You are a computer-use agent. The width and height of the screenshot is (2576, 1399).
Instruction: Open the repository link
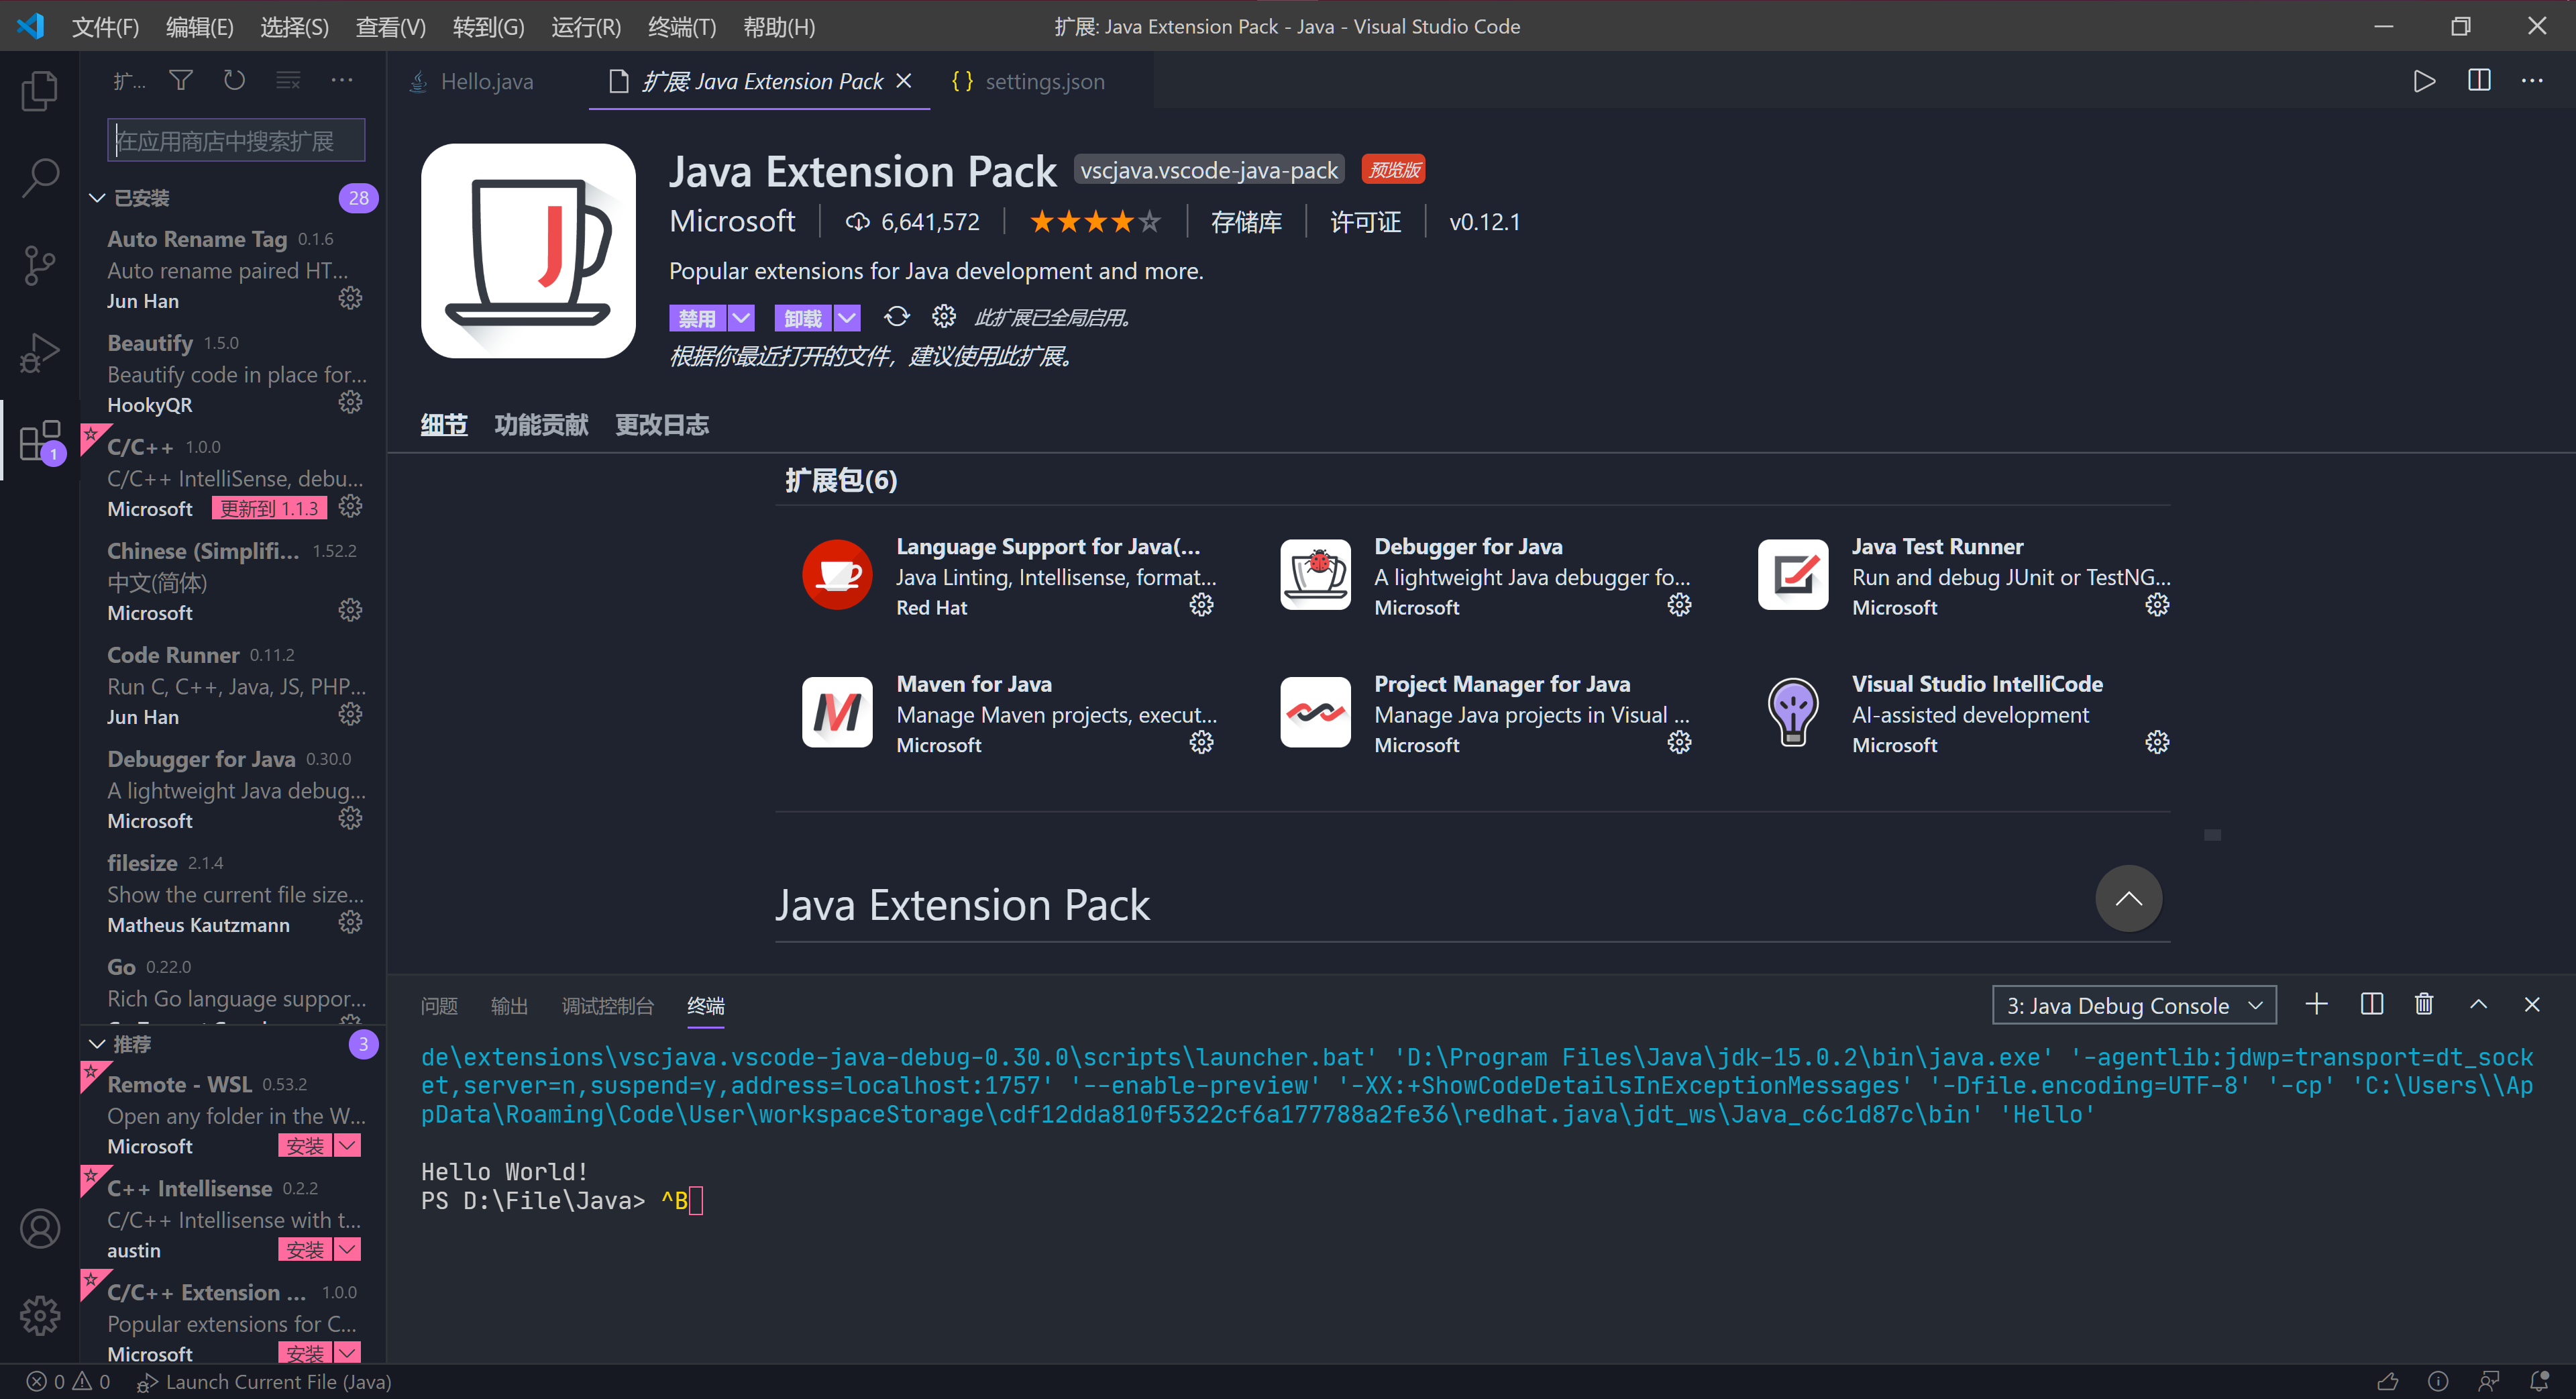tap(1246, 222)
